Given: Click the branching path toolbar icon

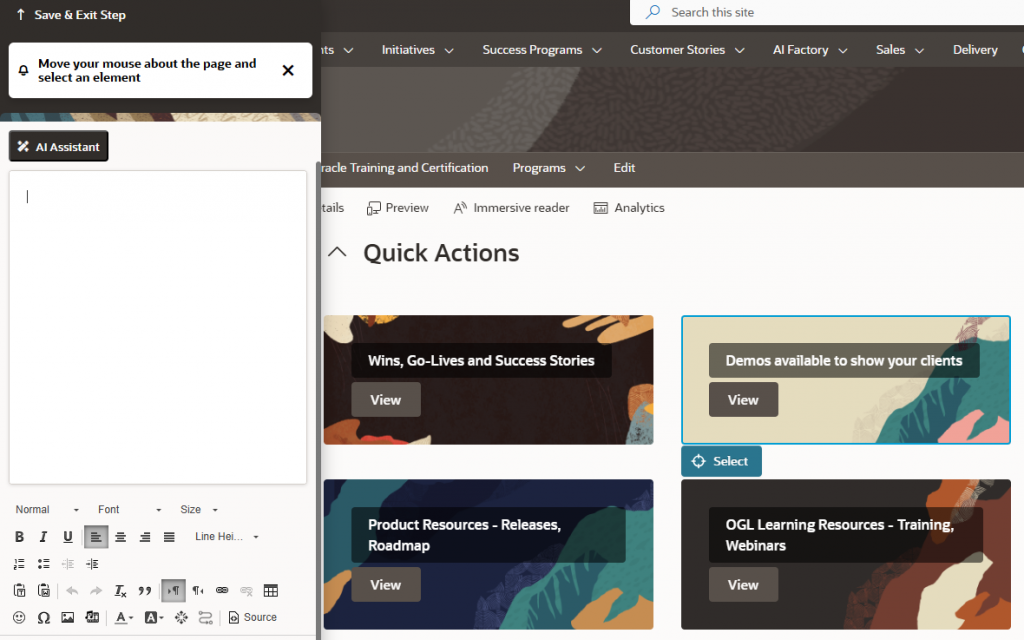Looking at the screenshot, I should point(205,617).
